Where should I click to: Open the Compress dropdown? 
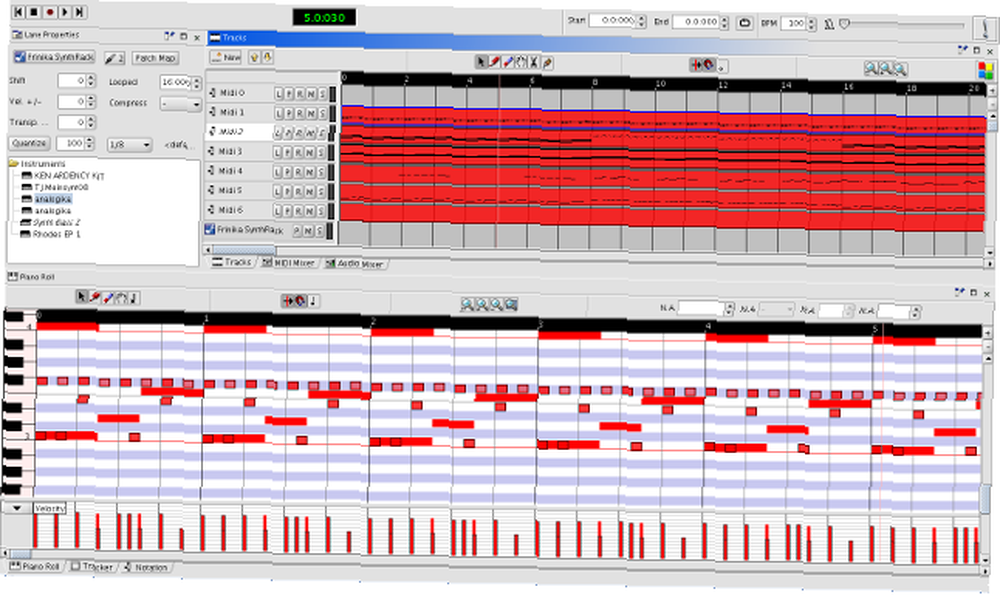[x=180, y=103]
